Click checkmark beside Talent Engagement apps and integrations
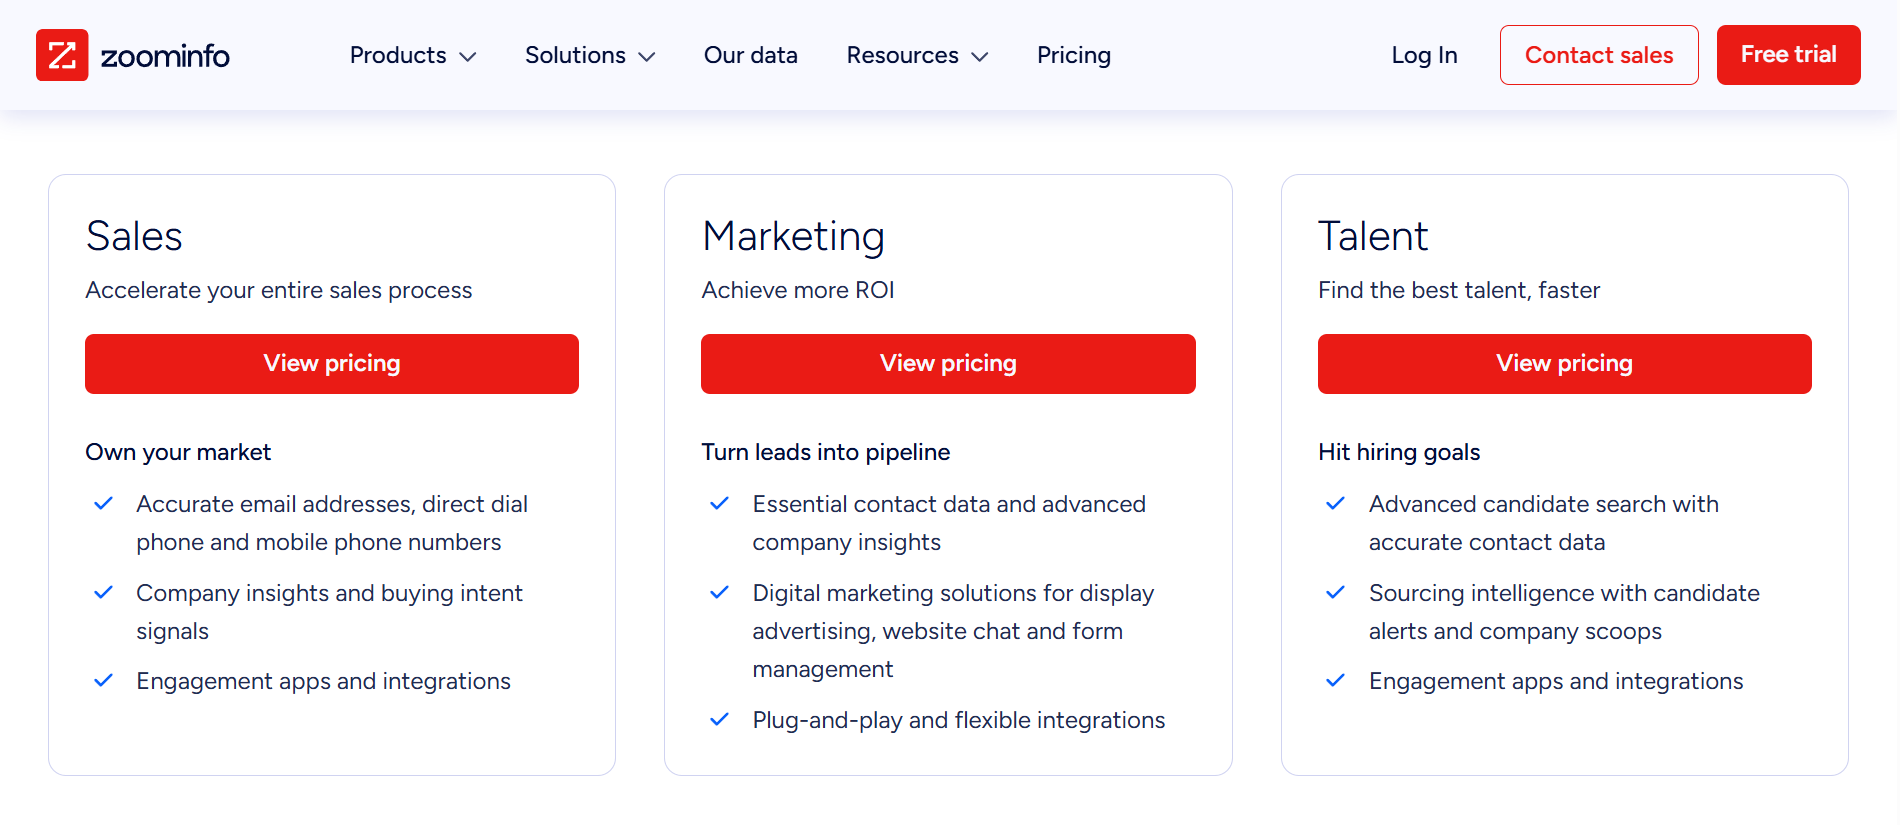The height and width of the screenshot is (825, 1900). (x=1335, y=681)
